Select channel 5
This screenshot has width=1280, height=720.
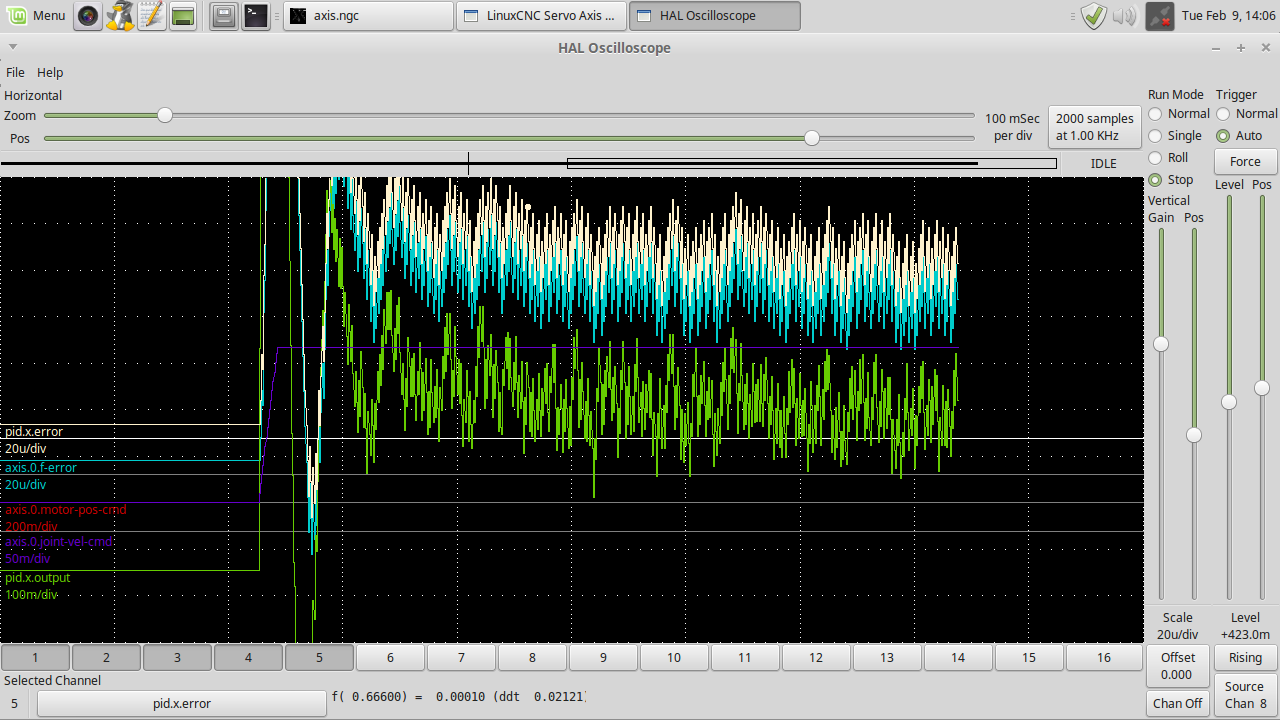[319, 657]
